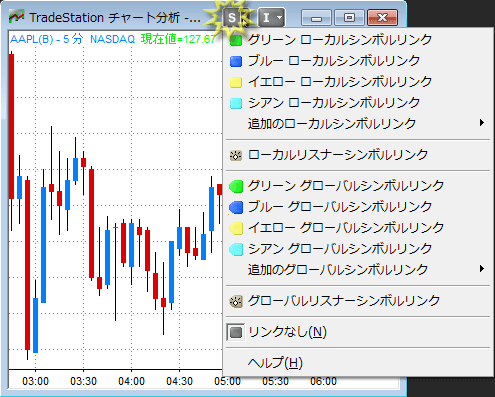
Task: Click the 04:30 time axis label
Action: (179, 381)
